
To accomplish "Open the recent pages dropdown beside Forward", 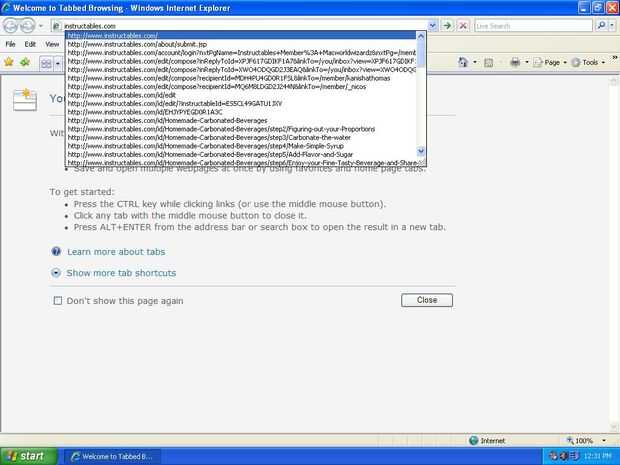I will coord(41,26).
